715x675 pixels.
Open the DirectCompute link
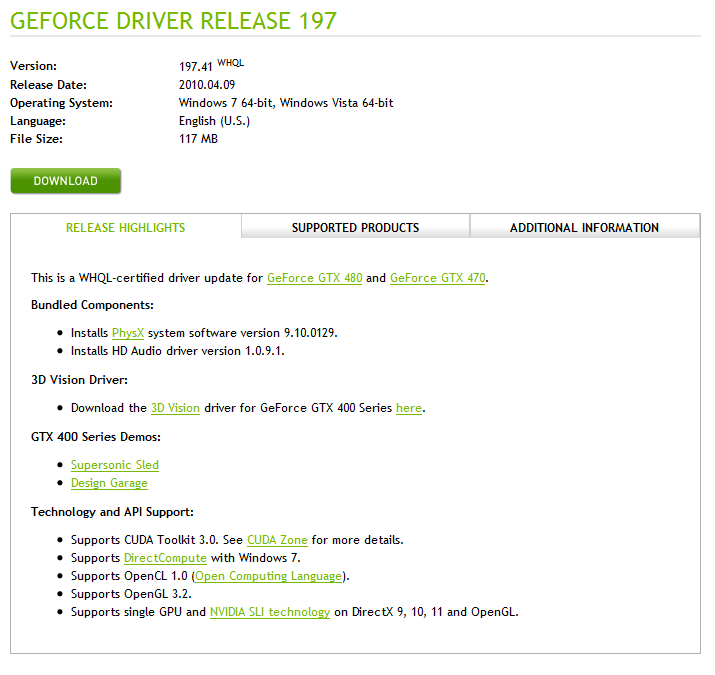(165, 558)
